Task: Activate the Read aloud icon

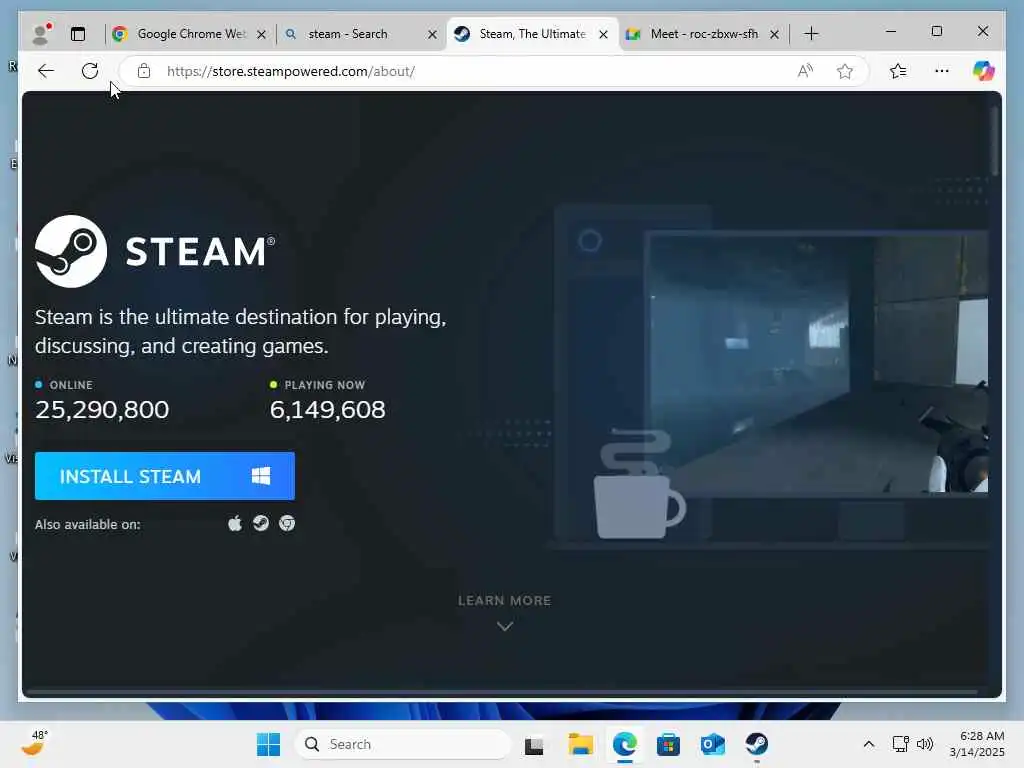Action: pyautogui.click(x=805, y=71)
